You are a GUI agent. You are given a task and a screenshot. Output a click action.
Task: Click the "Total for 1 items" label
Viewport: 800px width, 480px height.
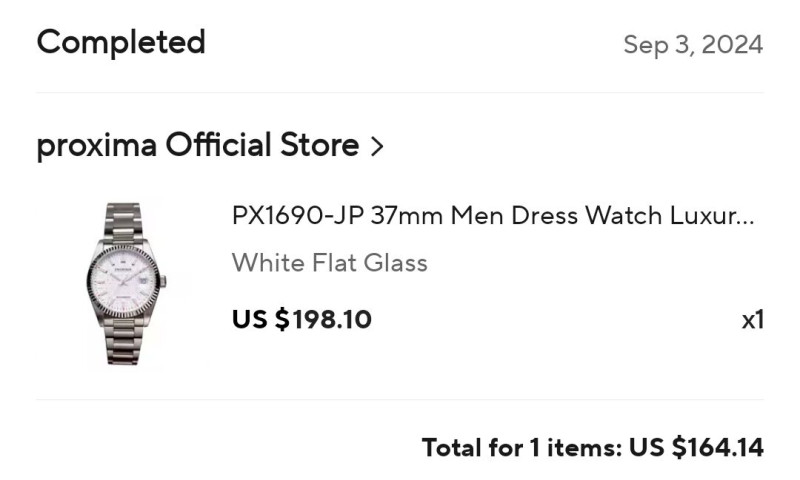point(520,447)
